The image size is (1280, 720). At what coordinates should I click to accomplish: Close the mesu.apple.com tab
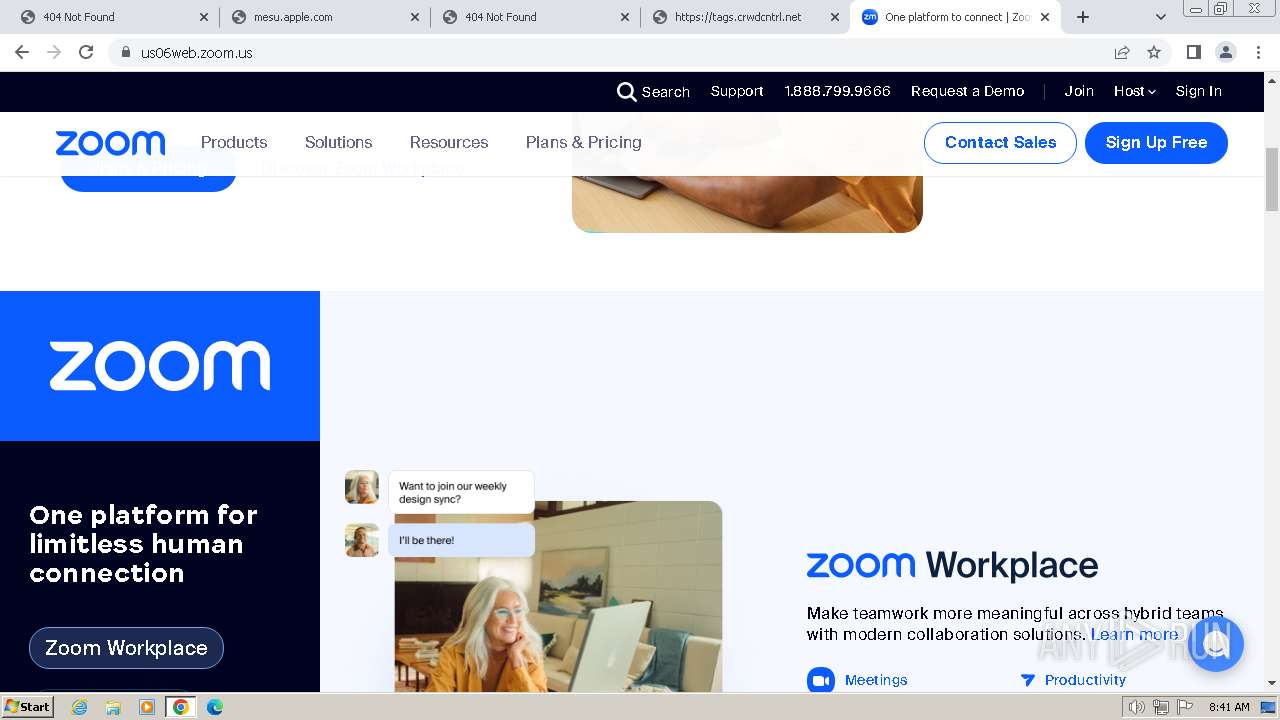tap(414, 17)
